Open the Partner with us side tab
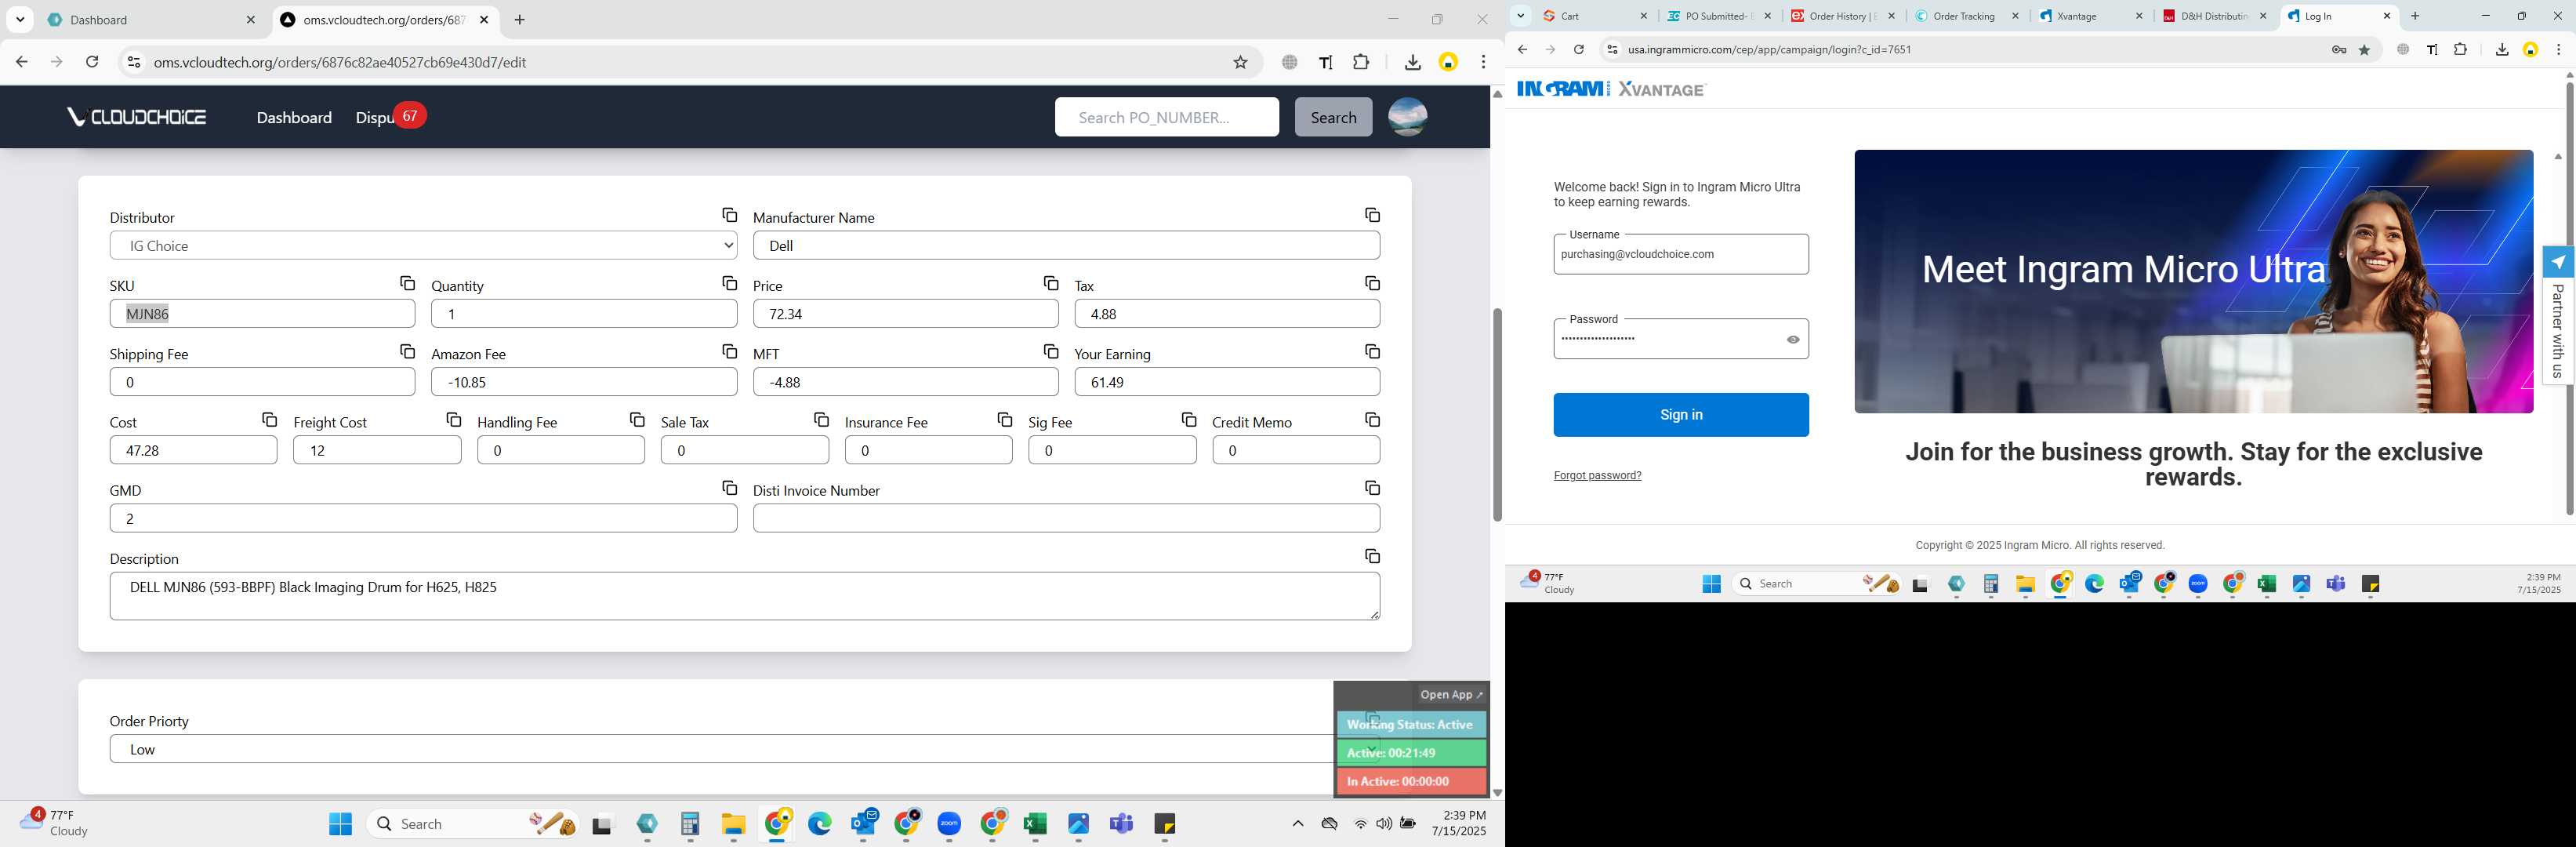 (x=2557, y=316)
